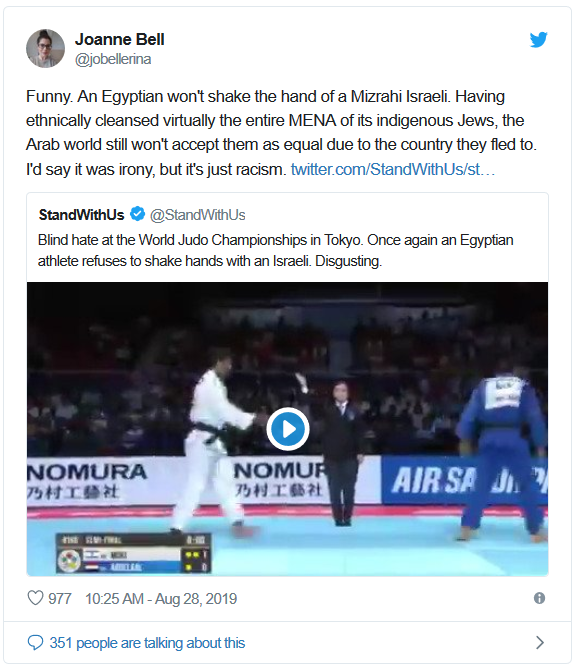The image size is (577, 672).
Task: Open the 10:25 AM - Aug 28, 2019 timestamp
Action: 161,599
